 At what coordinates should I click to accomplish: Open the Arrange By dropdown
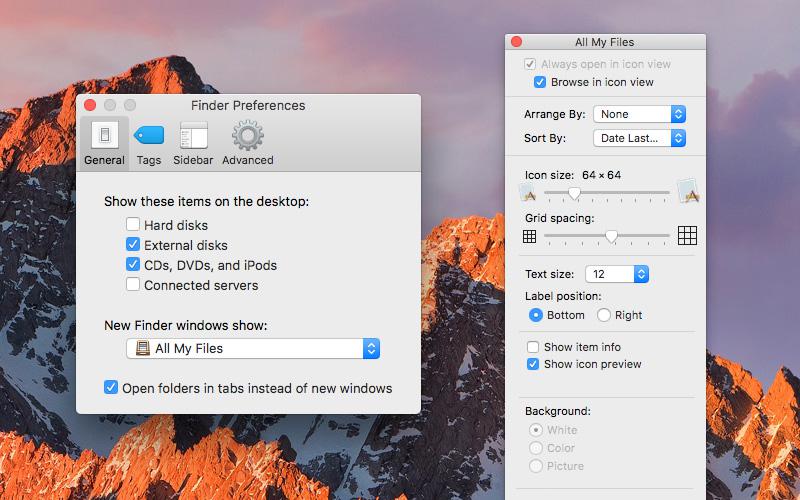(639, 114)
